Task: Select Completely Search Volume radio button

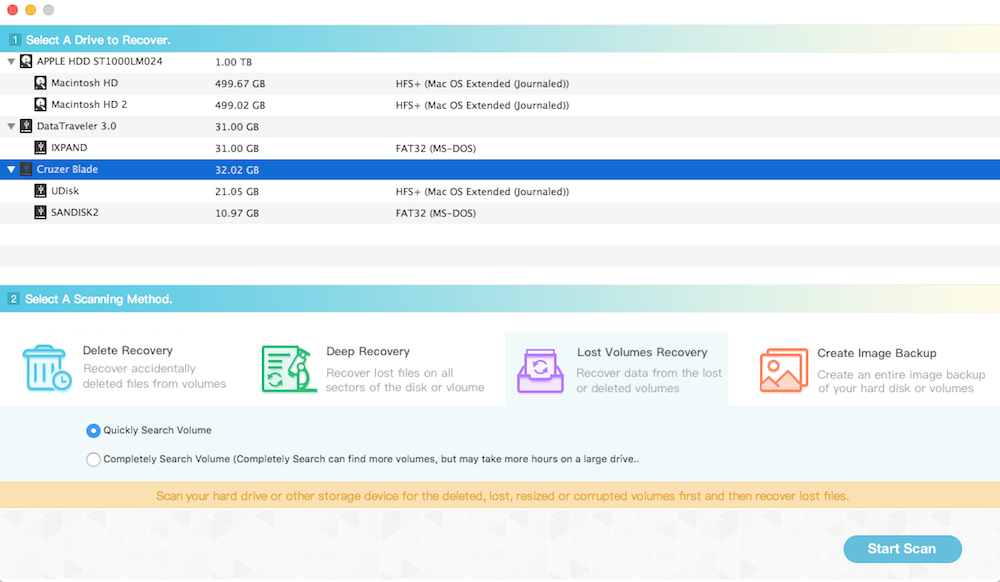Action: (93, 460)
